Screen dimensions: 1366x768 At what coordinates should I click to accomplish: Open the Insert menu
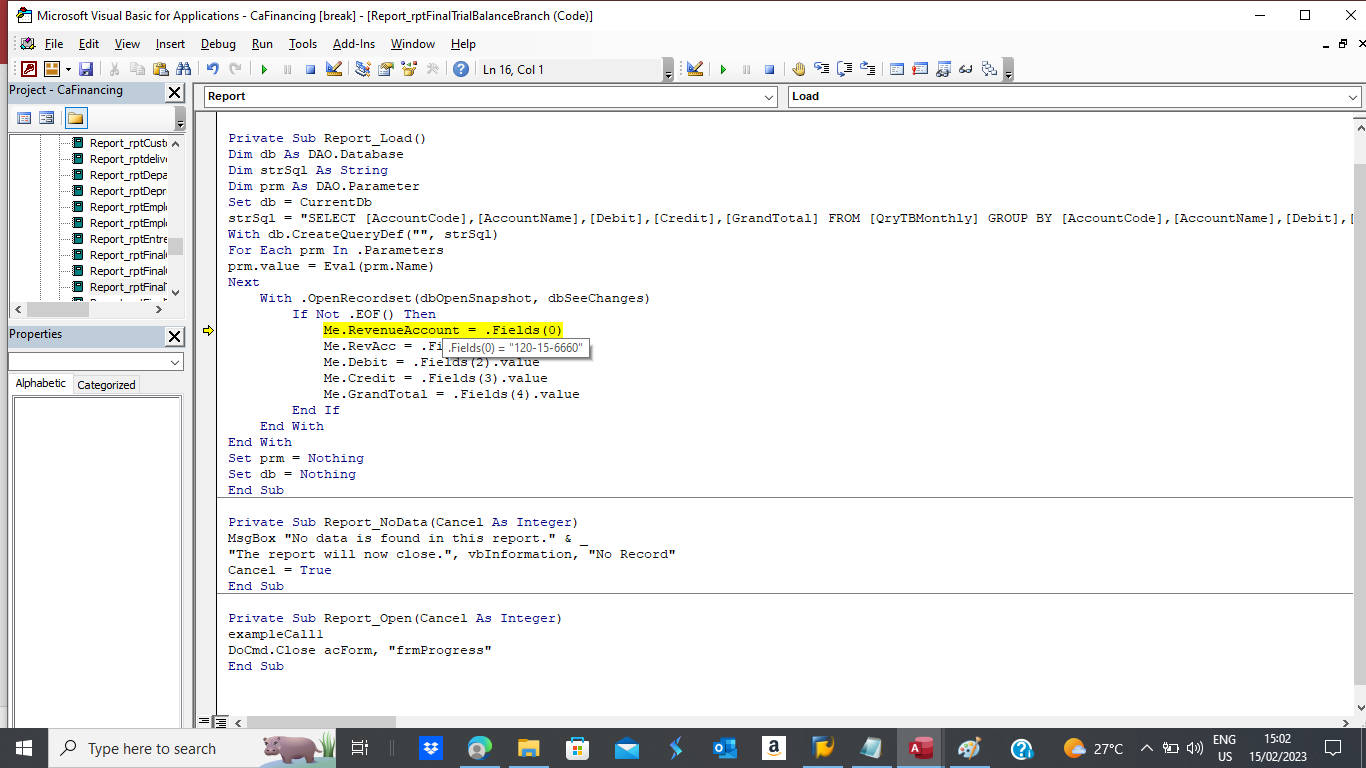170,44
